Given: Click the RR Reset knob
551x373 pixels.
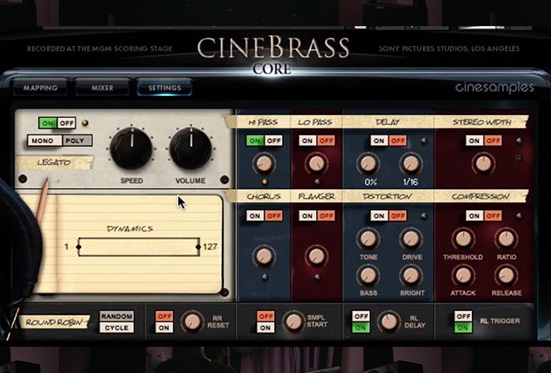Looking at the screenshot, I should 192,322.
